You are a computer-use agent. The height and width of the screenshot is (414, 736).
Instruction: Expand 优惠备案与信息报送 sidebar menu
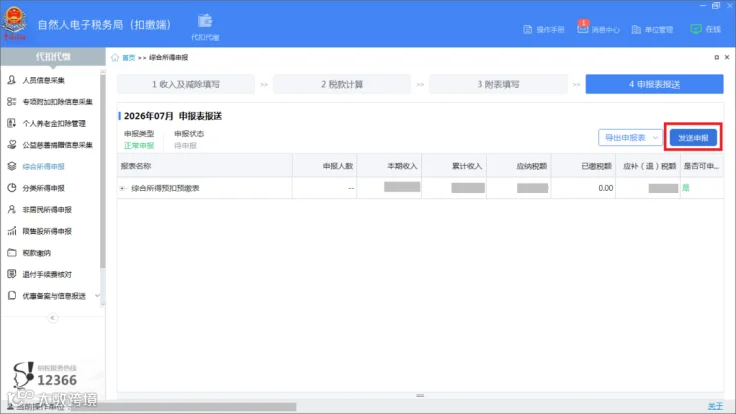(x=53, y=296)
